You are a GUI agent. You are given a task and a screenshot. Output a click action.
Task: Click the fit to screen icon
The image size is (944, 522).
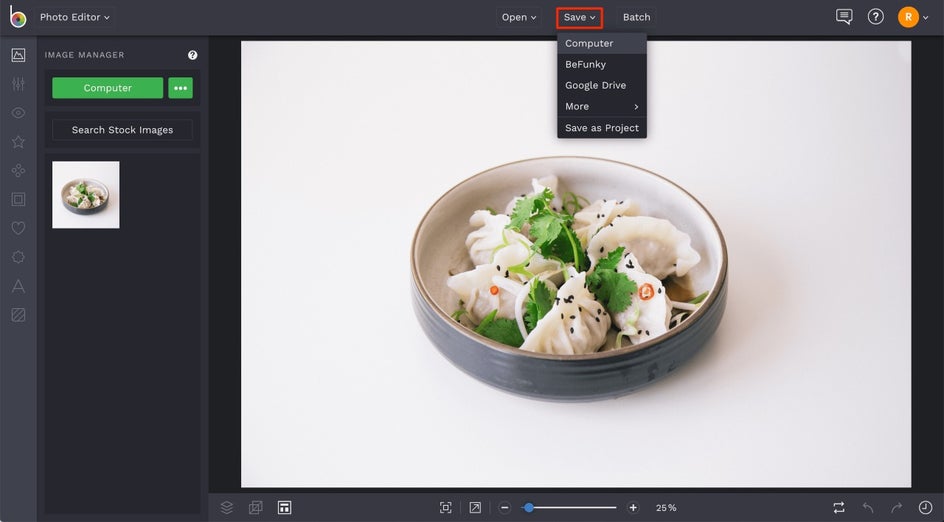[446, 508]
